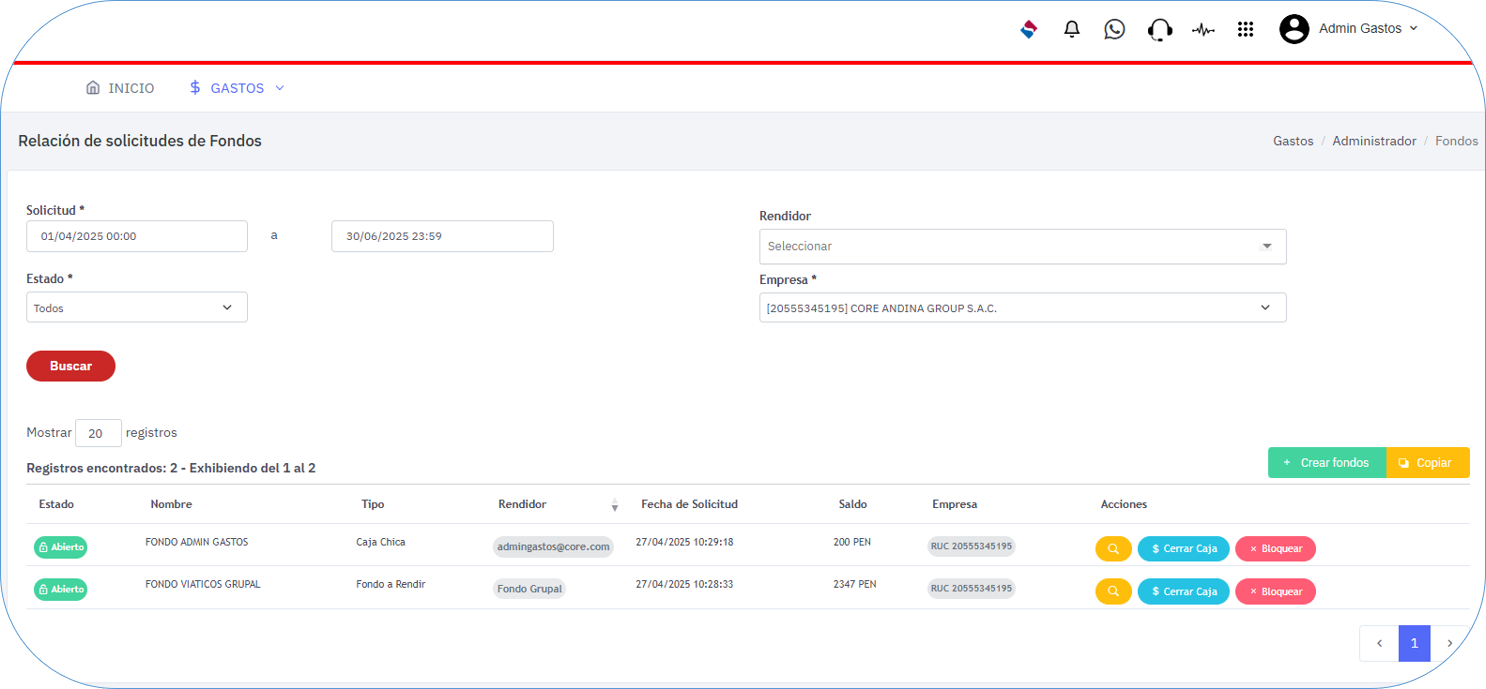The width and height of the screenshot is (1486, 689).
Task: Click the Buscar button
Action: pos(71,366)
